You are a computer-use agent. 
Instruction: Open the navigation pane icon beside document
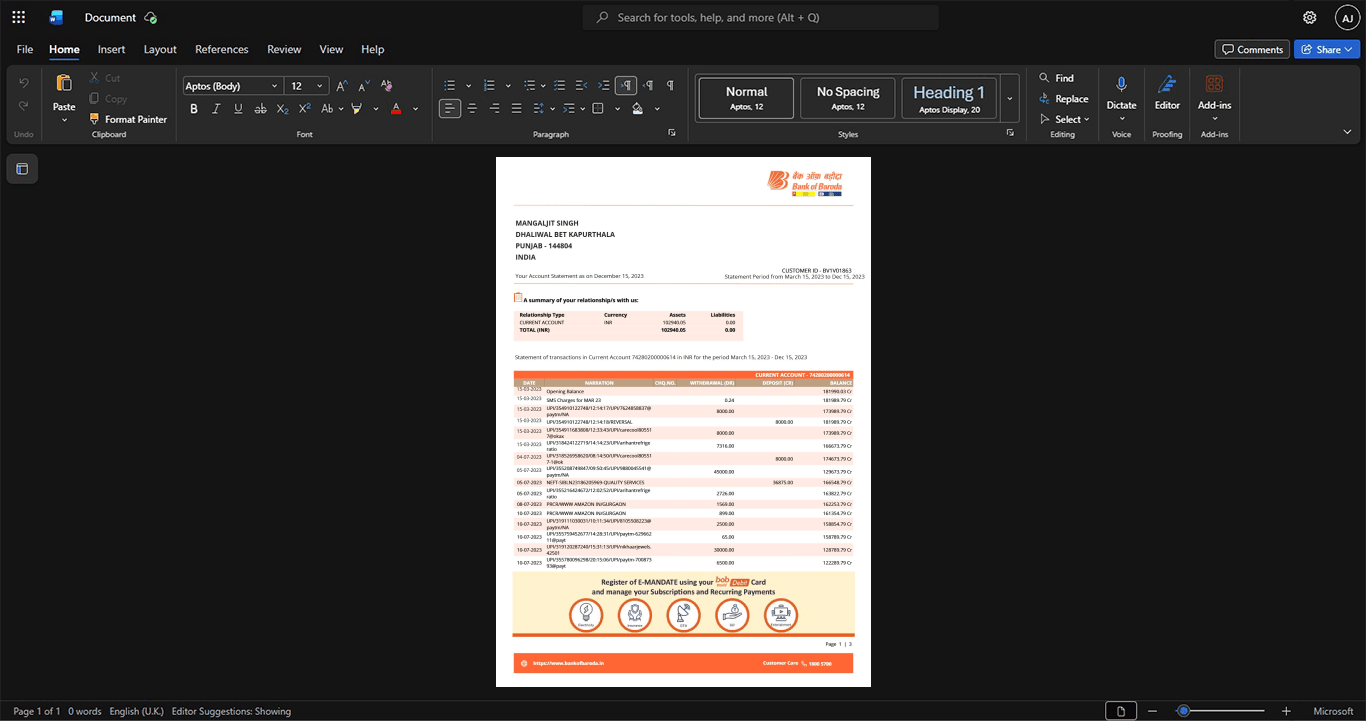pos(22,169)
